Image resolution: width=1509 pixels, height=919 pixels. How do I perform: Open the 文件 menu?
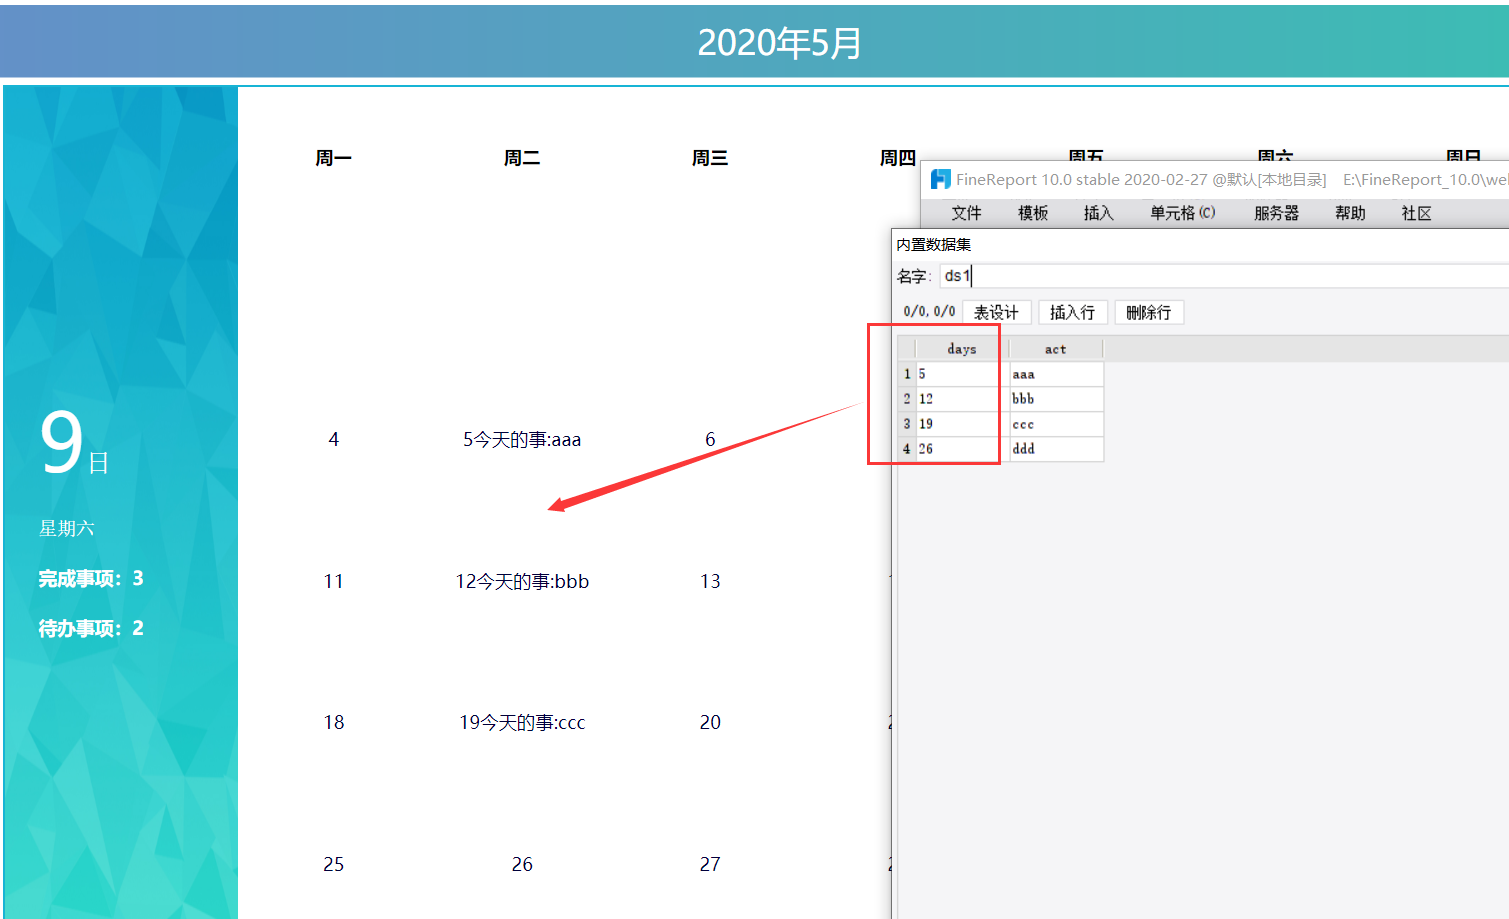(x=966, y=213)
